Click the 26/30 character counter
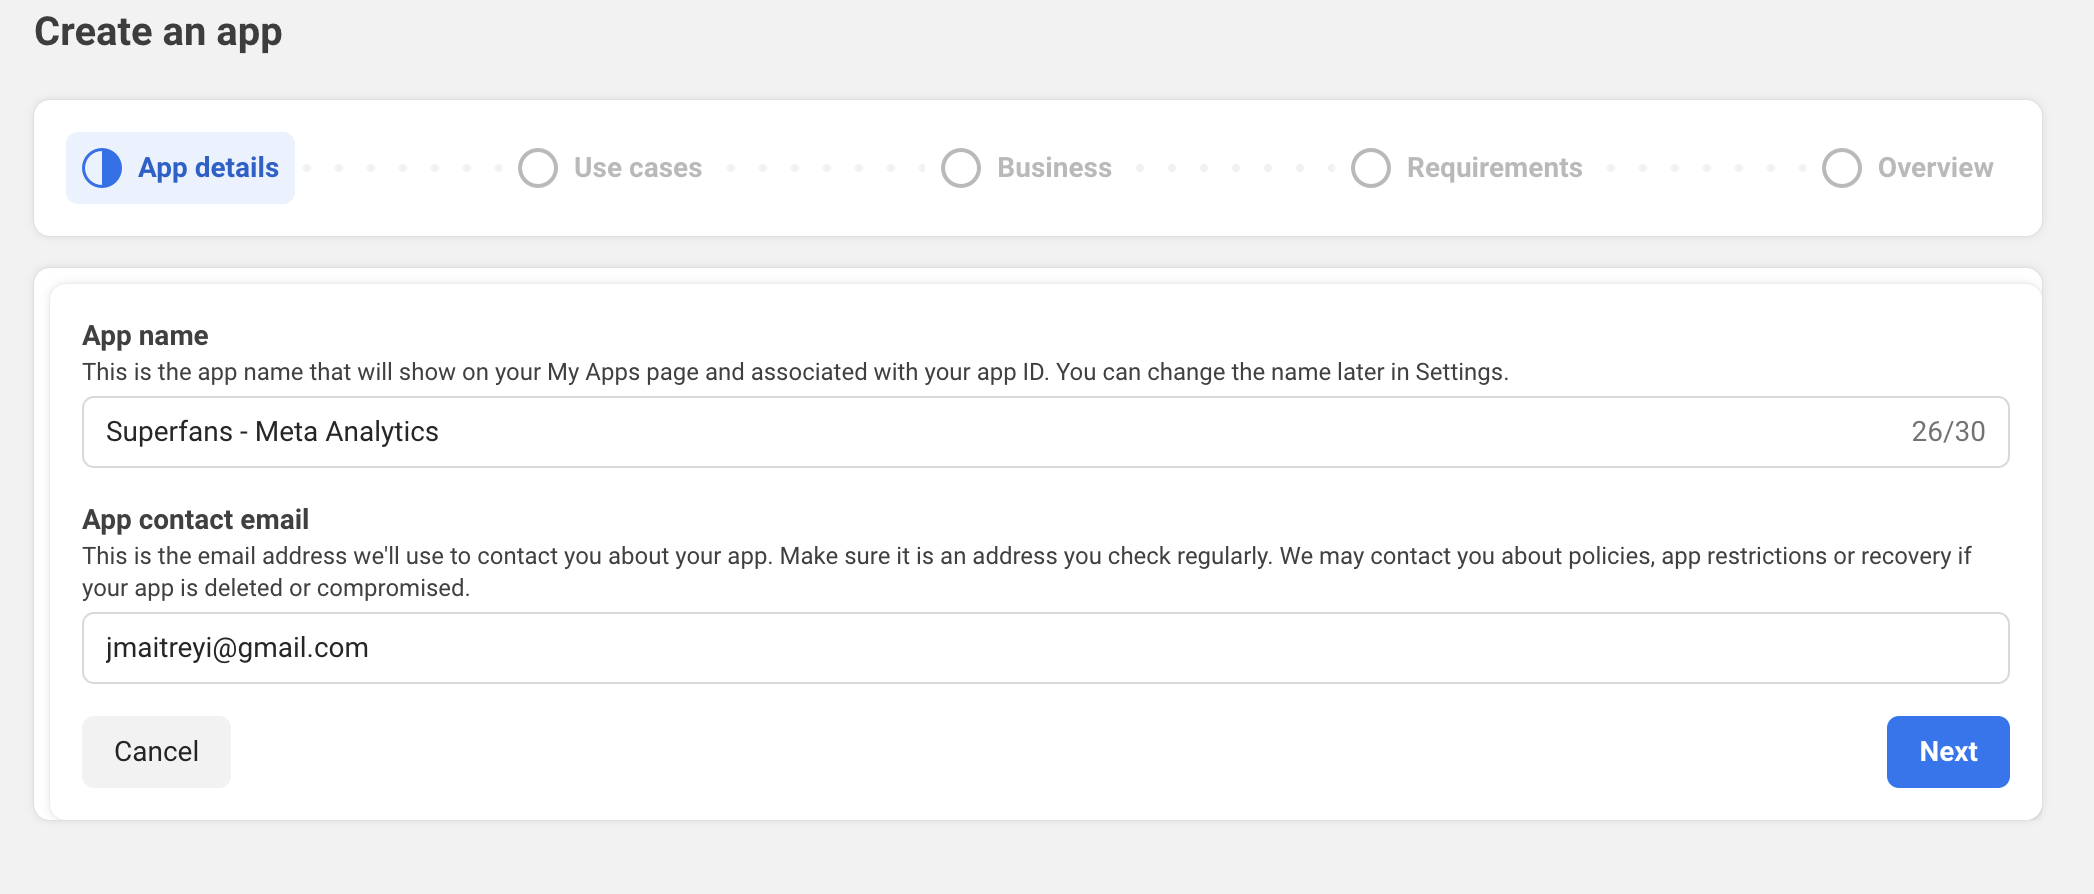This screenshot has height=894, width=2094. point(1948,432)
